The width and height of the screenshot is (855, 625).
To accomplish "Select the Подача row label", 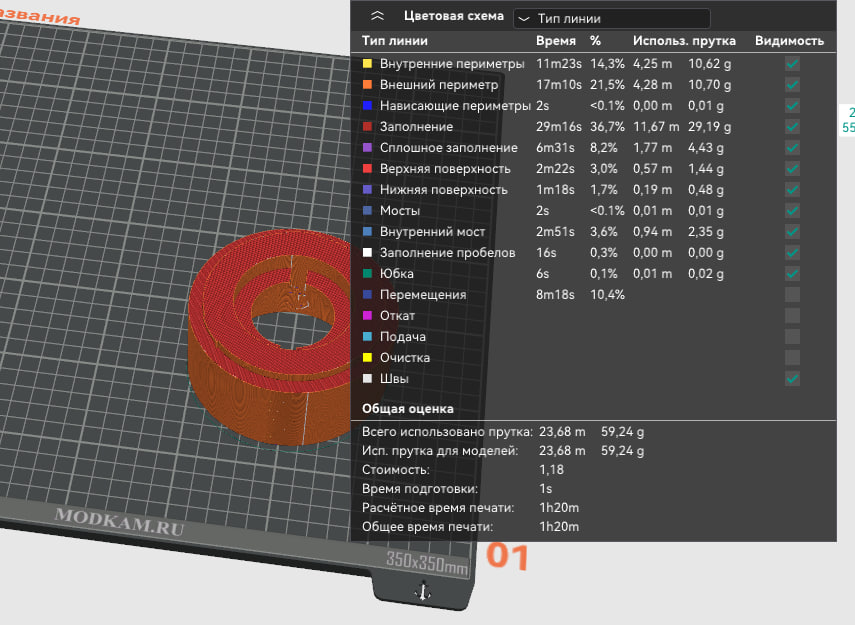I will pos(402,337).
